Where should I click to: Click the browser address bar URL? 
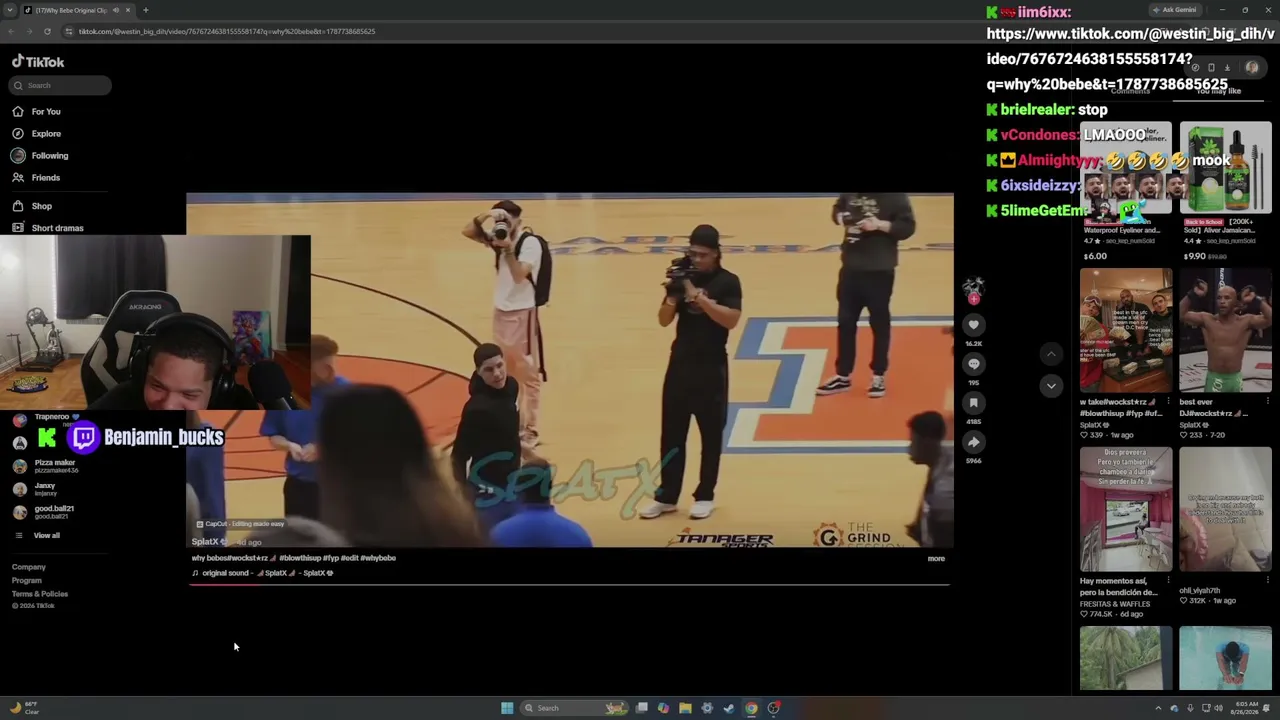[227, 31]
